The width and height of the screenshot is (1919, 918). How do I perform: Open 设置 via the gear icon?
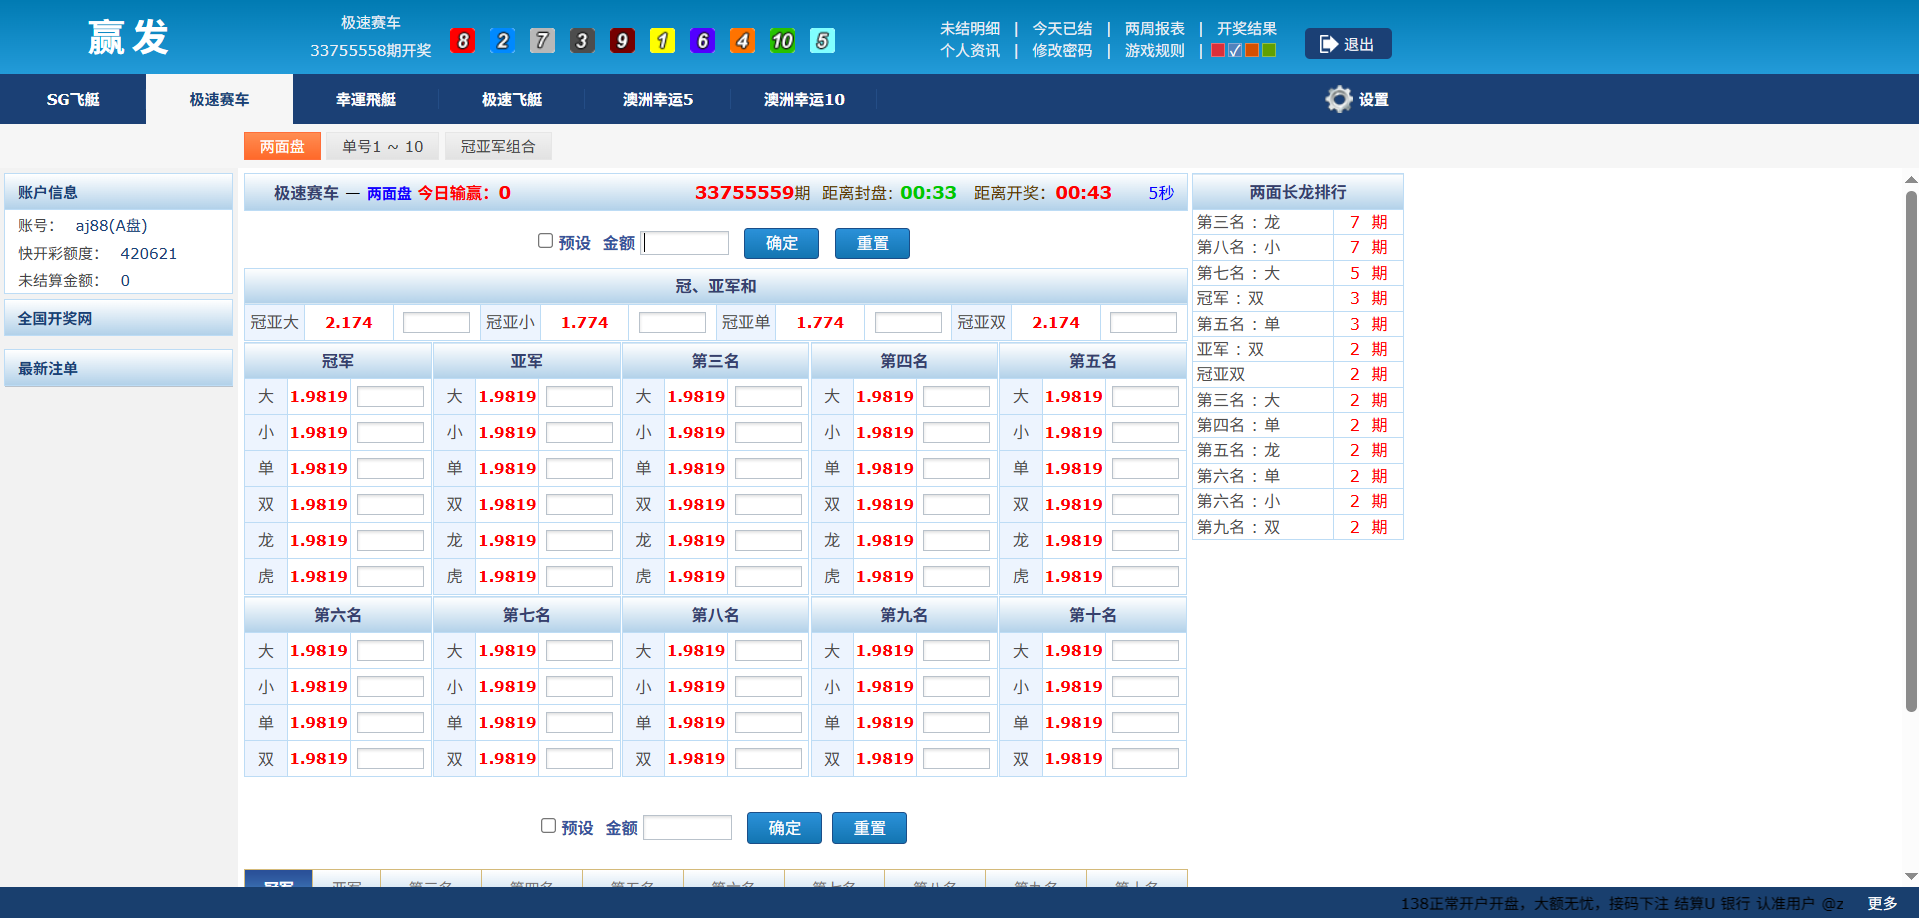[1339, 99]
